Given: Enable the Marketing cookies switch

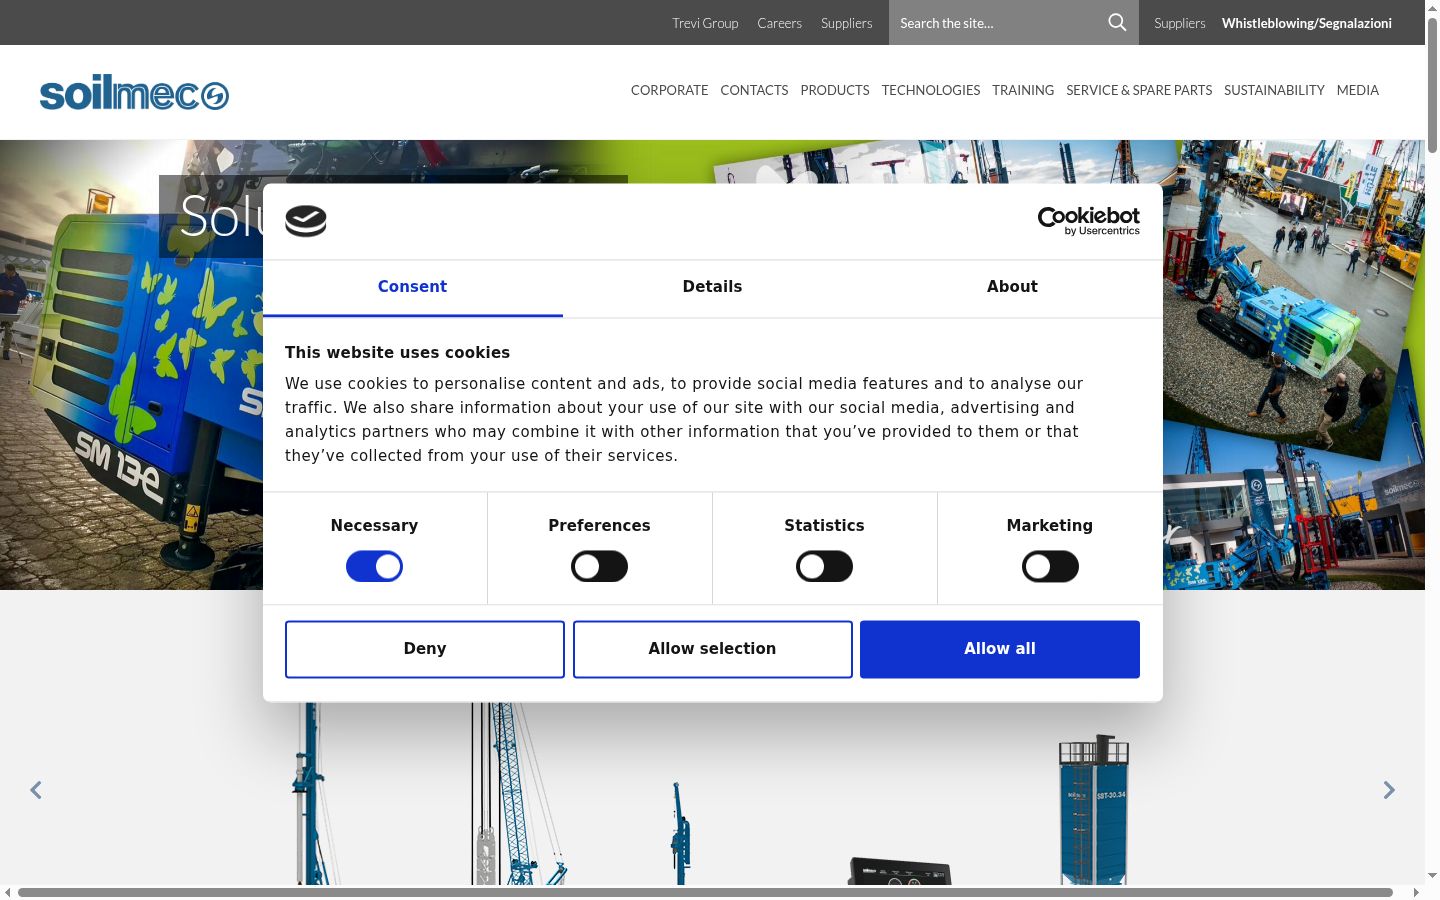Looking at the screenshot, I should pos(1050,567).
